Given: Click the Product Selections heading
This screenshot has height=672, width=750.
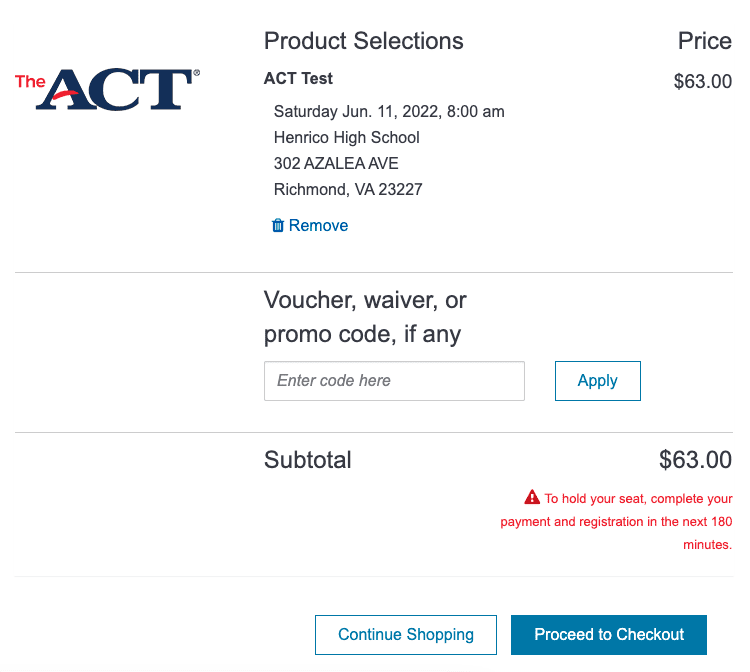Looking at the screenshot, I should 364,41.
